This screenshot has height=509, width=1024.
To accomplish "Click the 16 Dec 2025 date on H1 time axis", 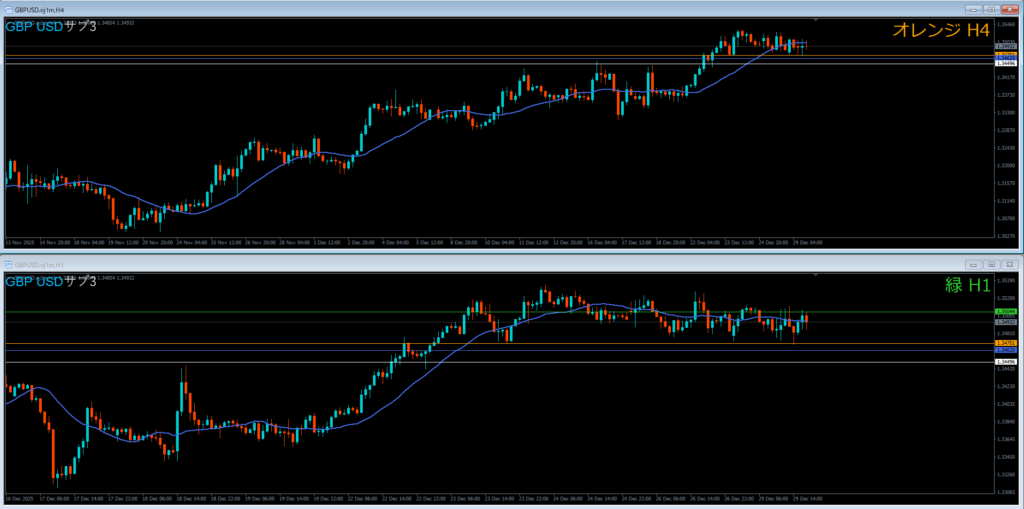I will tap(19, 497).
